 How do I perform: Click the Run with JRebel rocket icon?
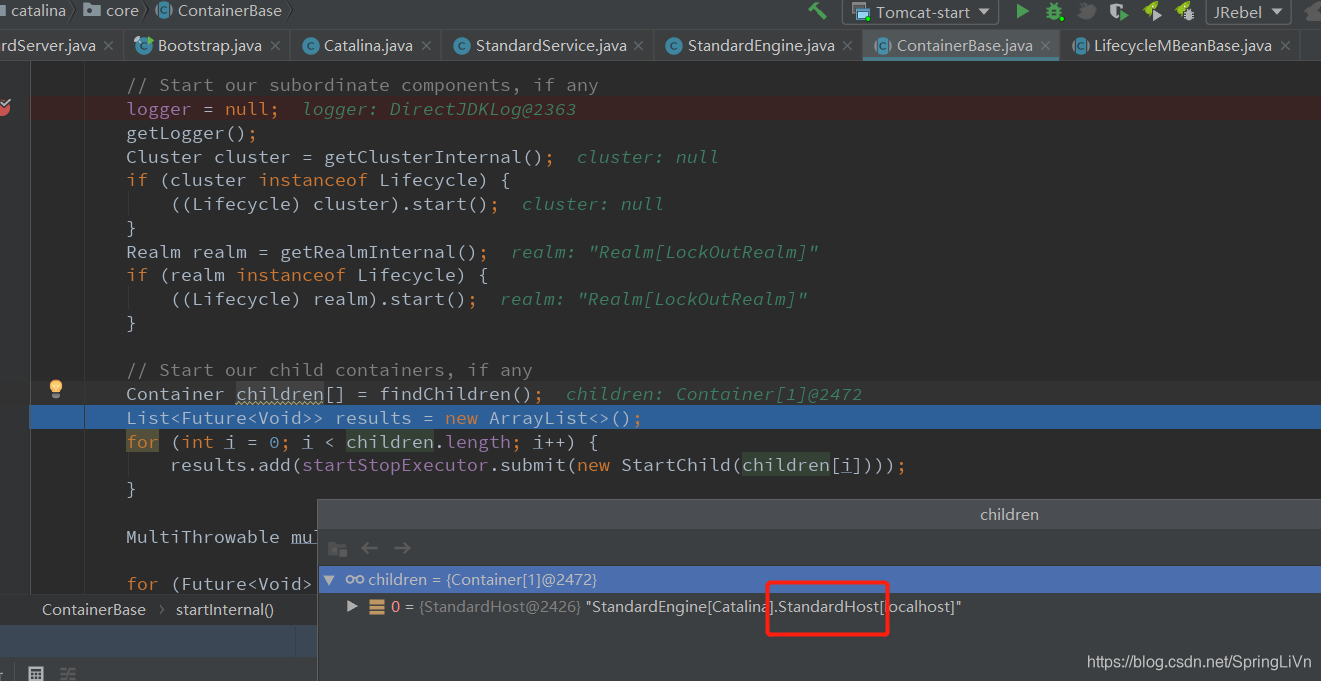pyautogui.click(x=1152, y=12)
